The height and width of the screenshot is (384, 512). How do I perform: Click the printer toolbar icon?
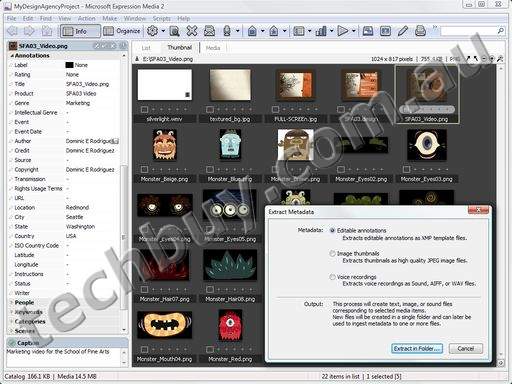(x=420, y=31)
